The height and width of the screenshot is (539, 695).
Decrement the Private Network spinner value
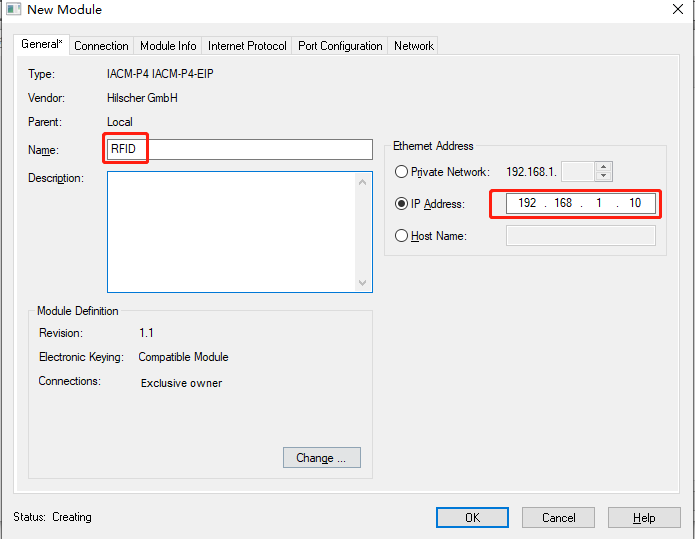click(x=603, y=177)
